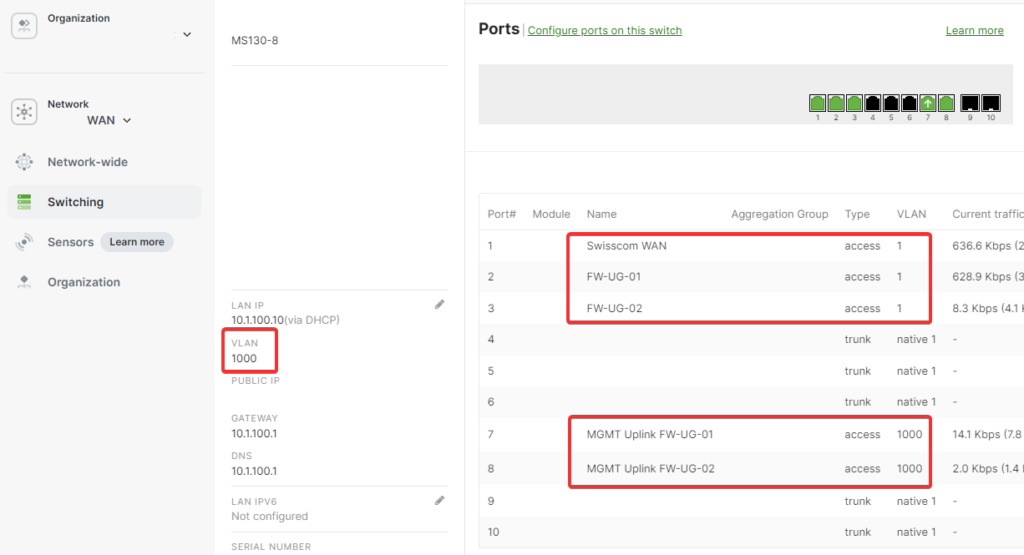The image size is (1024, 555).
Task: Click the Sensors sidebar icon
Action: click(24, 242)
